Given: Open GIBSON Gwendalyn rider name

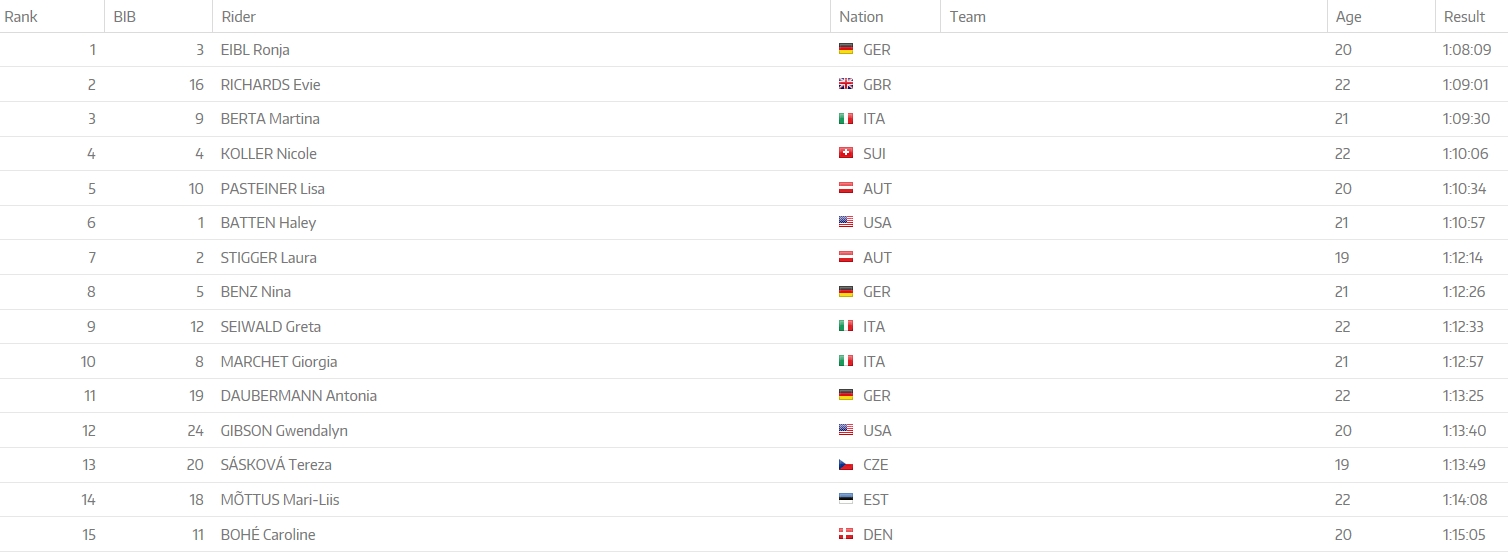Looking at the screenshot, I should 284,431.
